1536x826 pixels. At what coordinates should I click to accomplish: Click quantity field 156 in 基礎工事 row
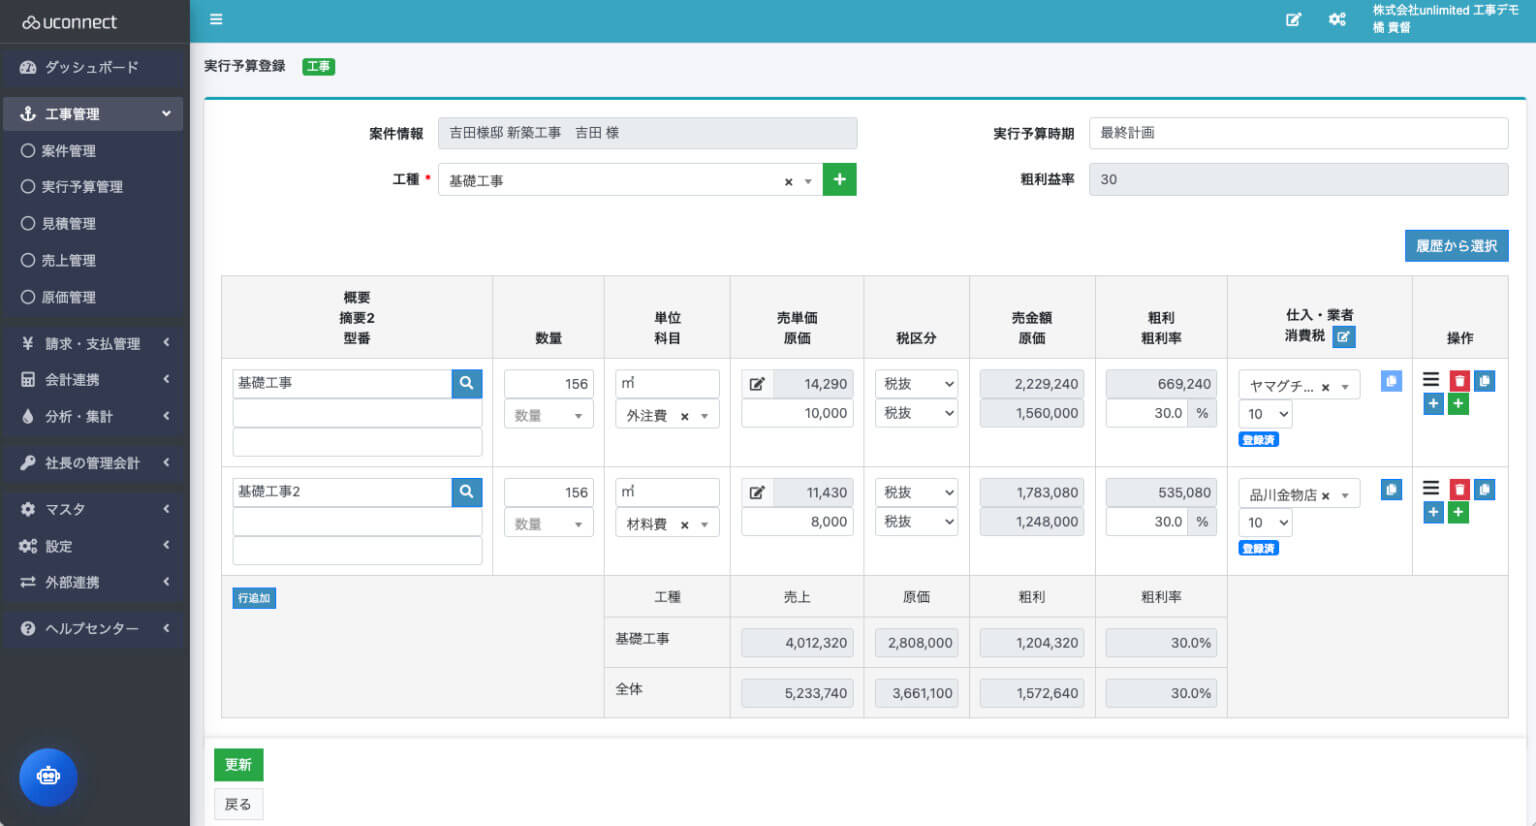click(549, 384)
